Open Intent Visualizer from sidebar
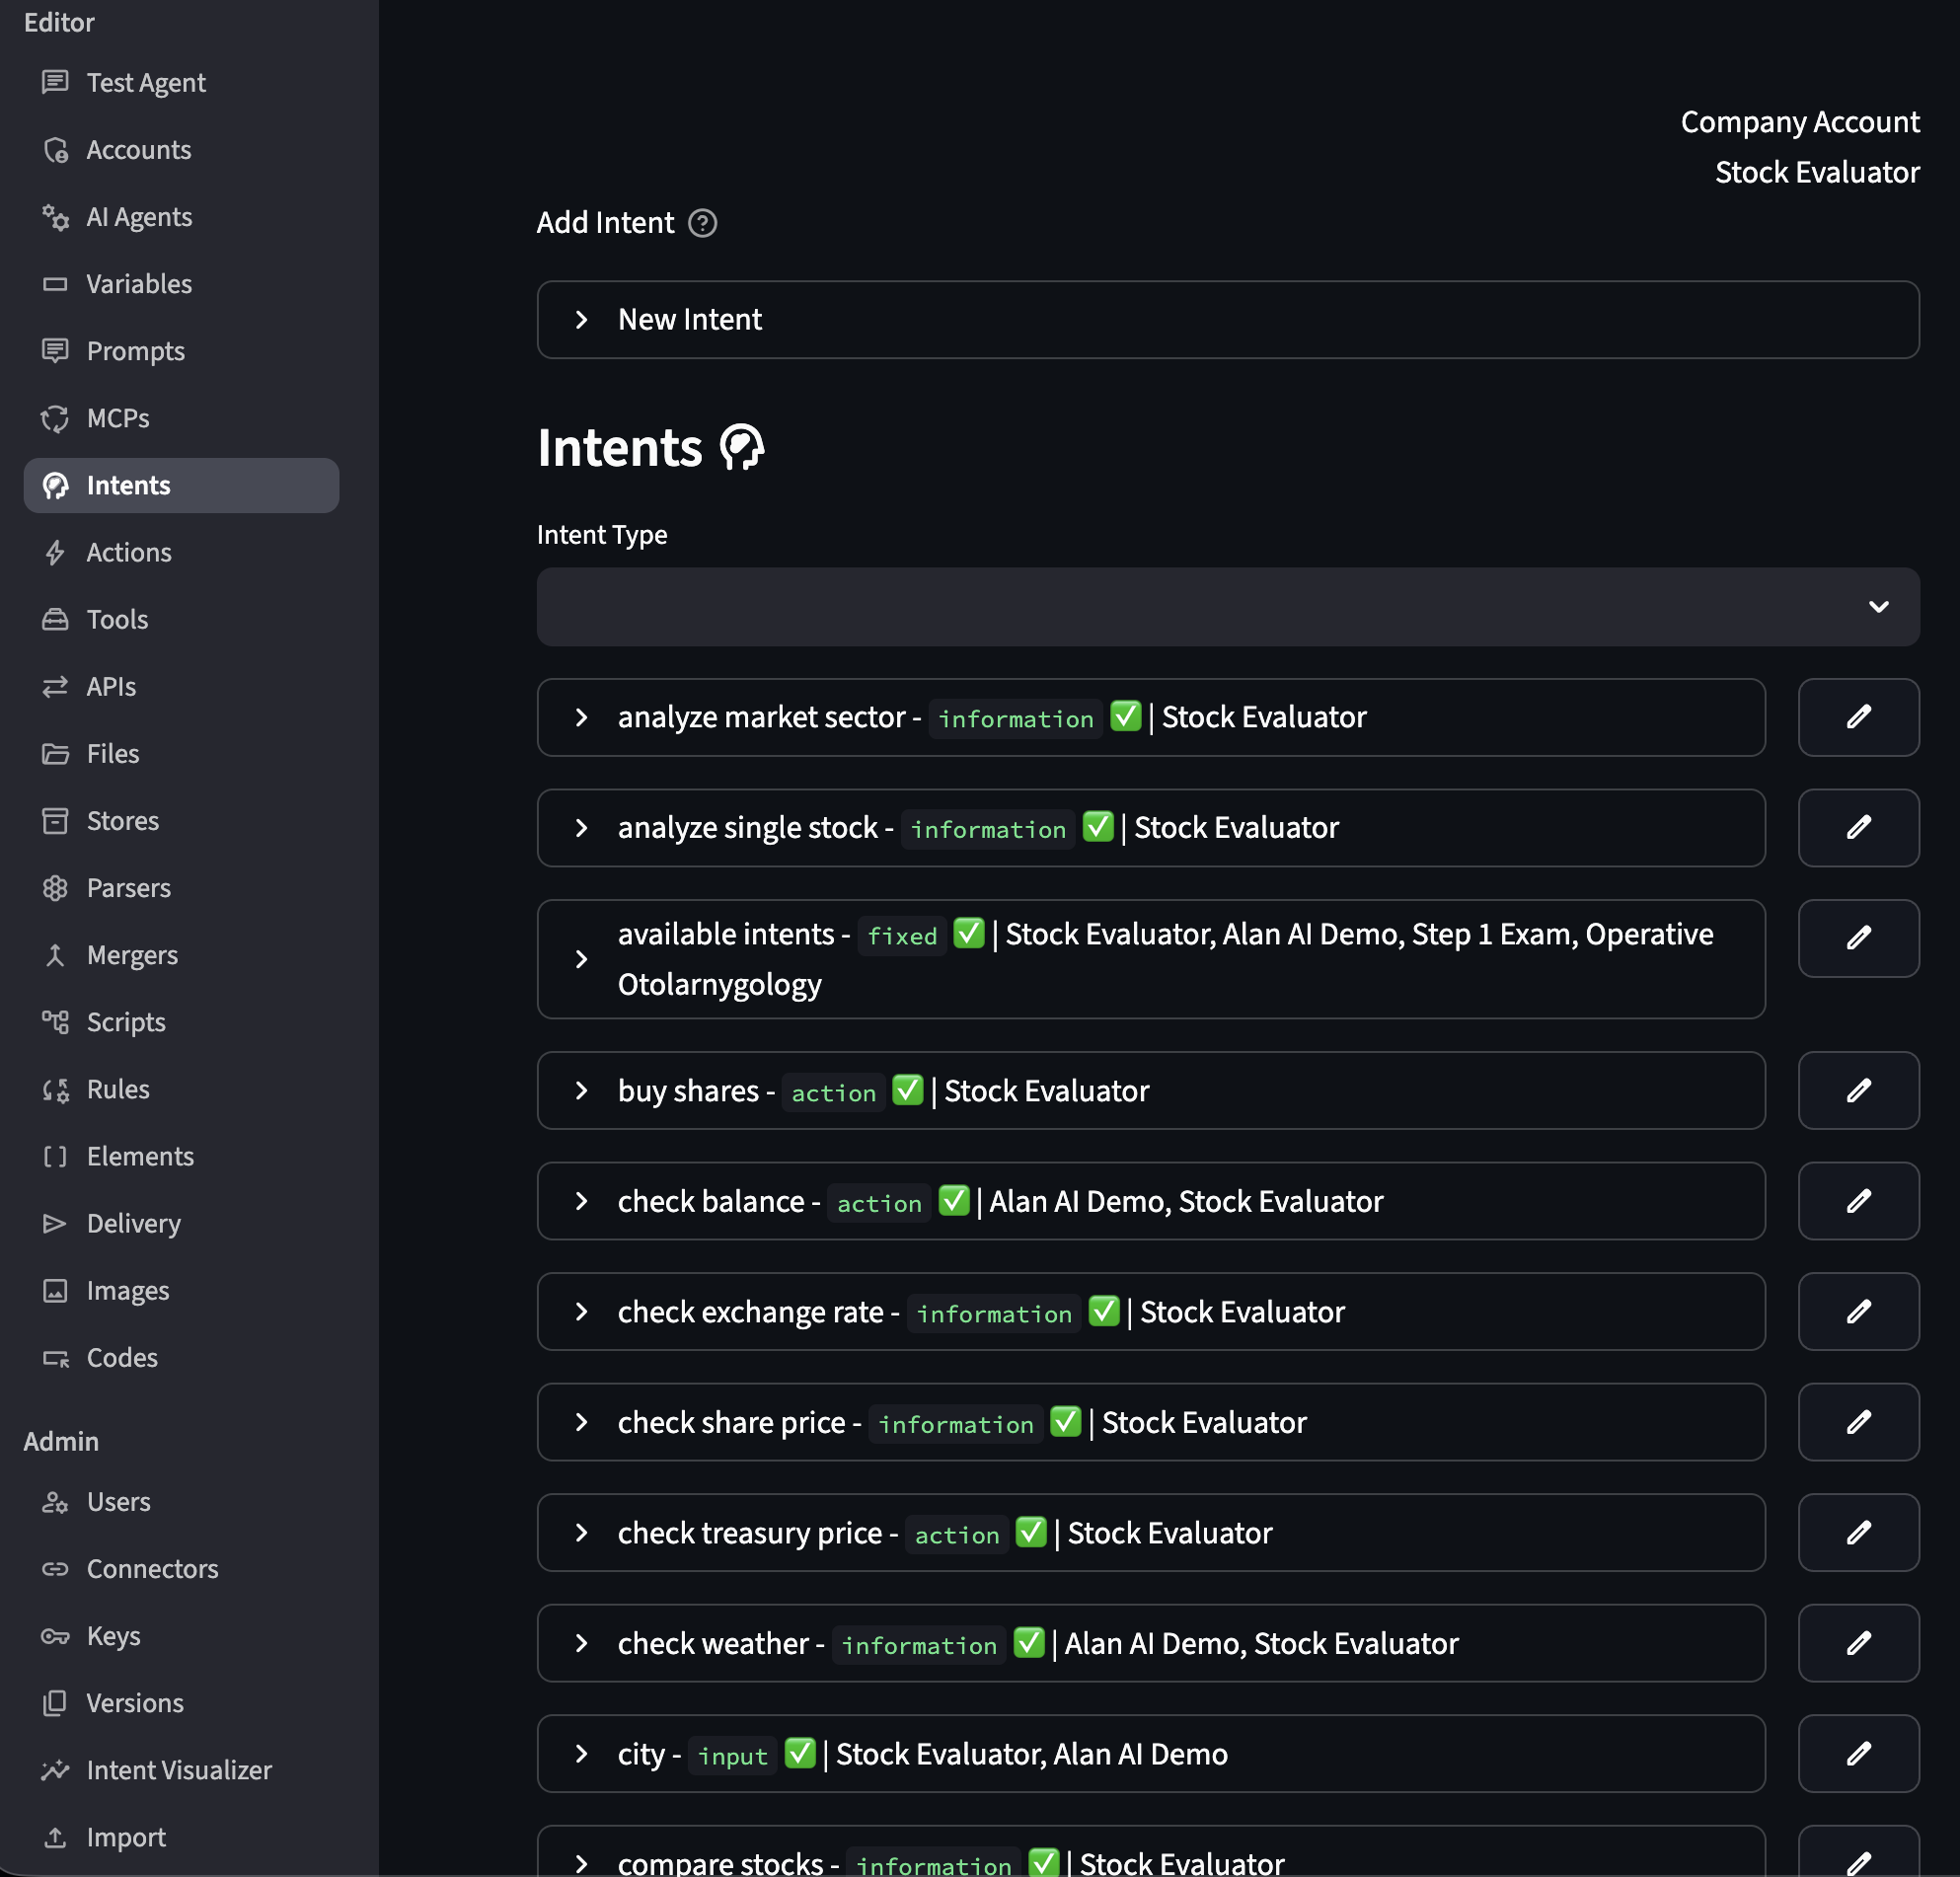 pyautogui.click(x=178, y=1769)
